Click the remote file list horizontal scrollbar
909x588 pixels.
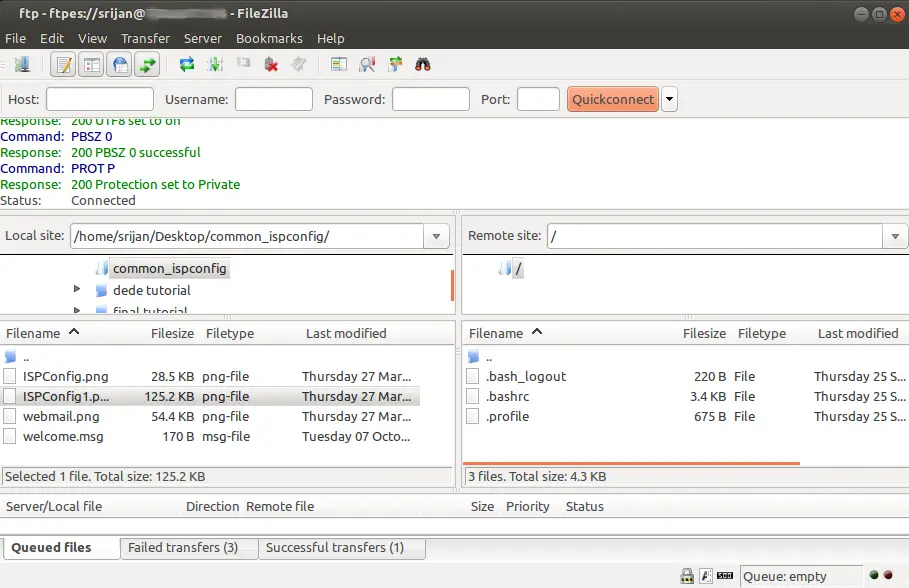click(x=631, y=463)
